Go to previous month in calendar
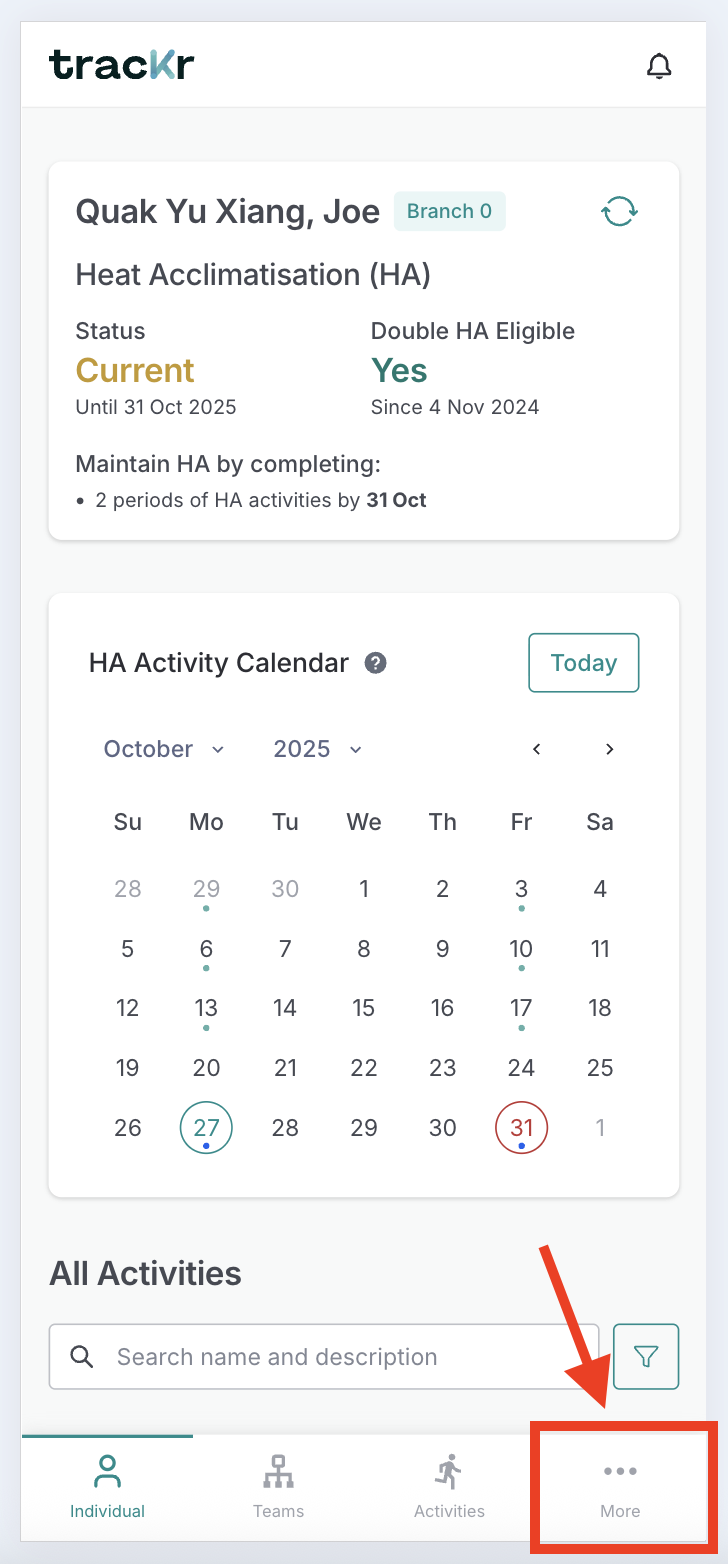Image resolution: width=728 pixels, height=1564 pixels. pyautogui.click(x=537, y=749)
